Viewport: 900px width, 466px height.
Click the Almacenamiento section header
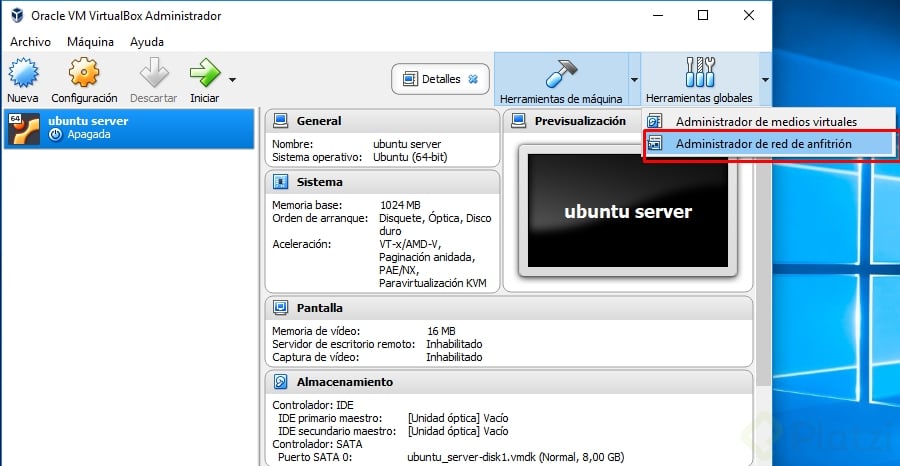point(509,382)
